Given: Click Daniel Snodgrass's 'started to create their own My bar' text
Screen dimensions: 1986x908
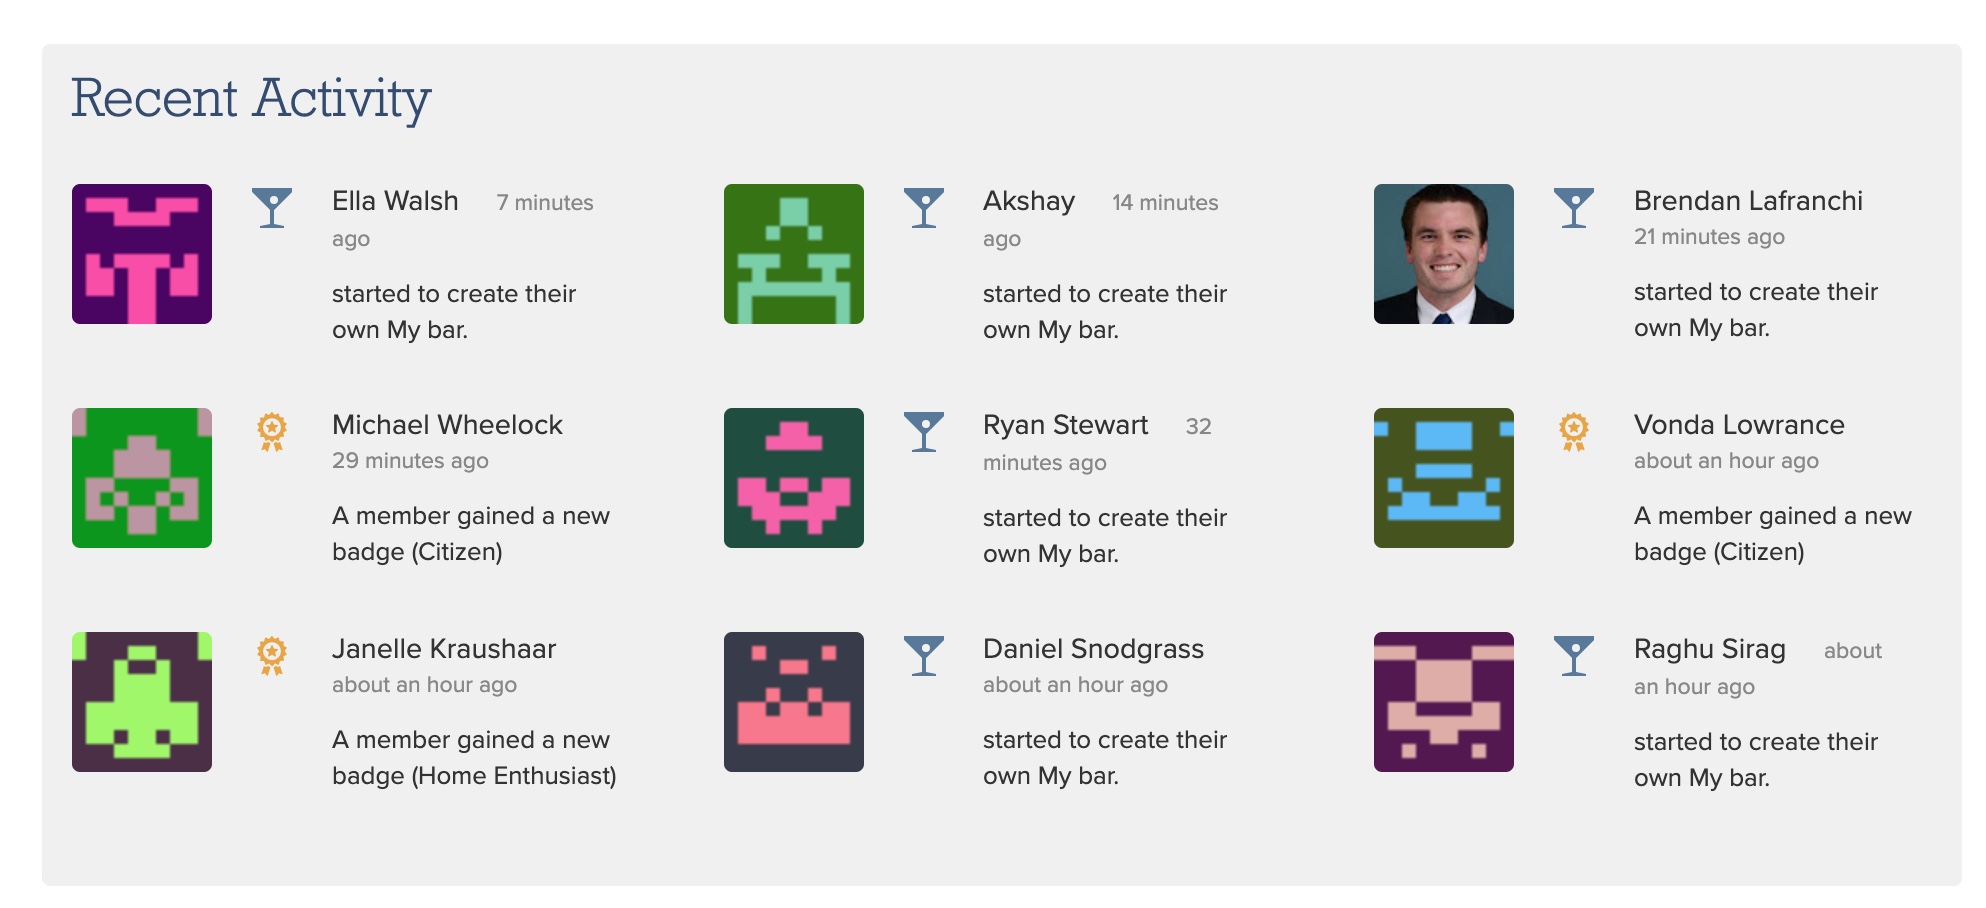Looking at the screenshot, I should [1105, 758].
